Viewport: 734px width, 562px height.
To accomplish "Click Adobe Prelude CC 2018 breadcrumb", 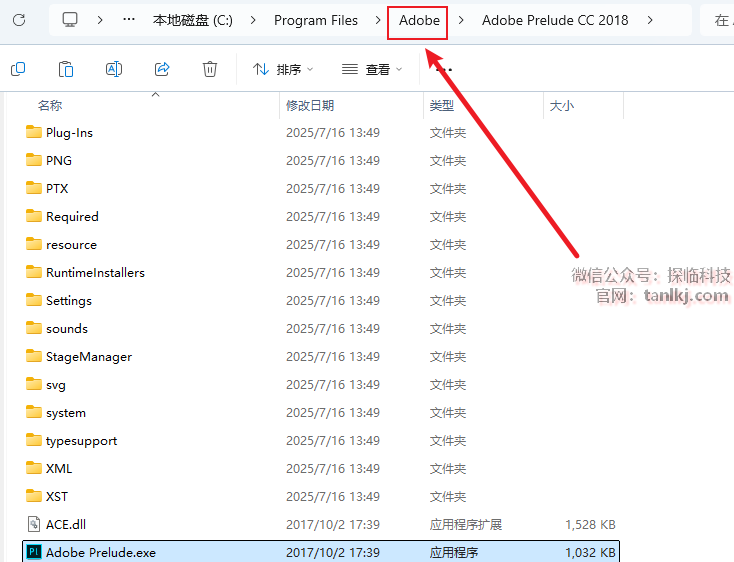I will tap(555, 20).
